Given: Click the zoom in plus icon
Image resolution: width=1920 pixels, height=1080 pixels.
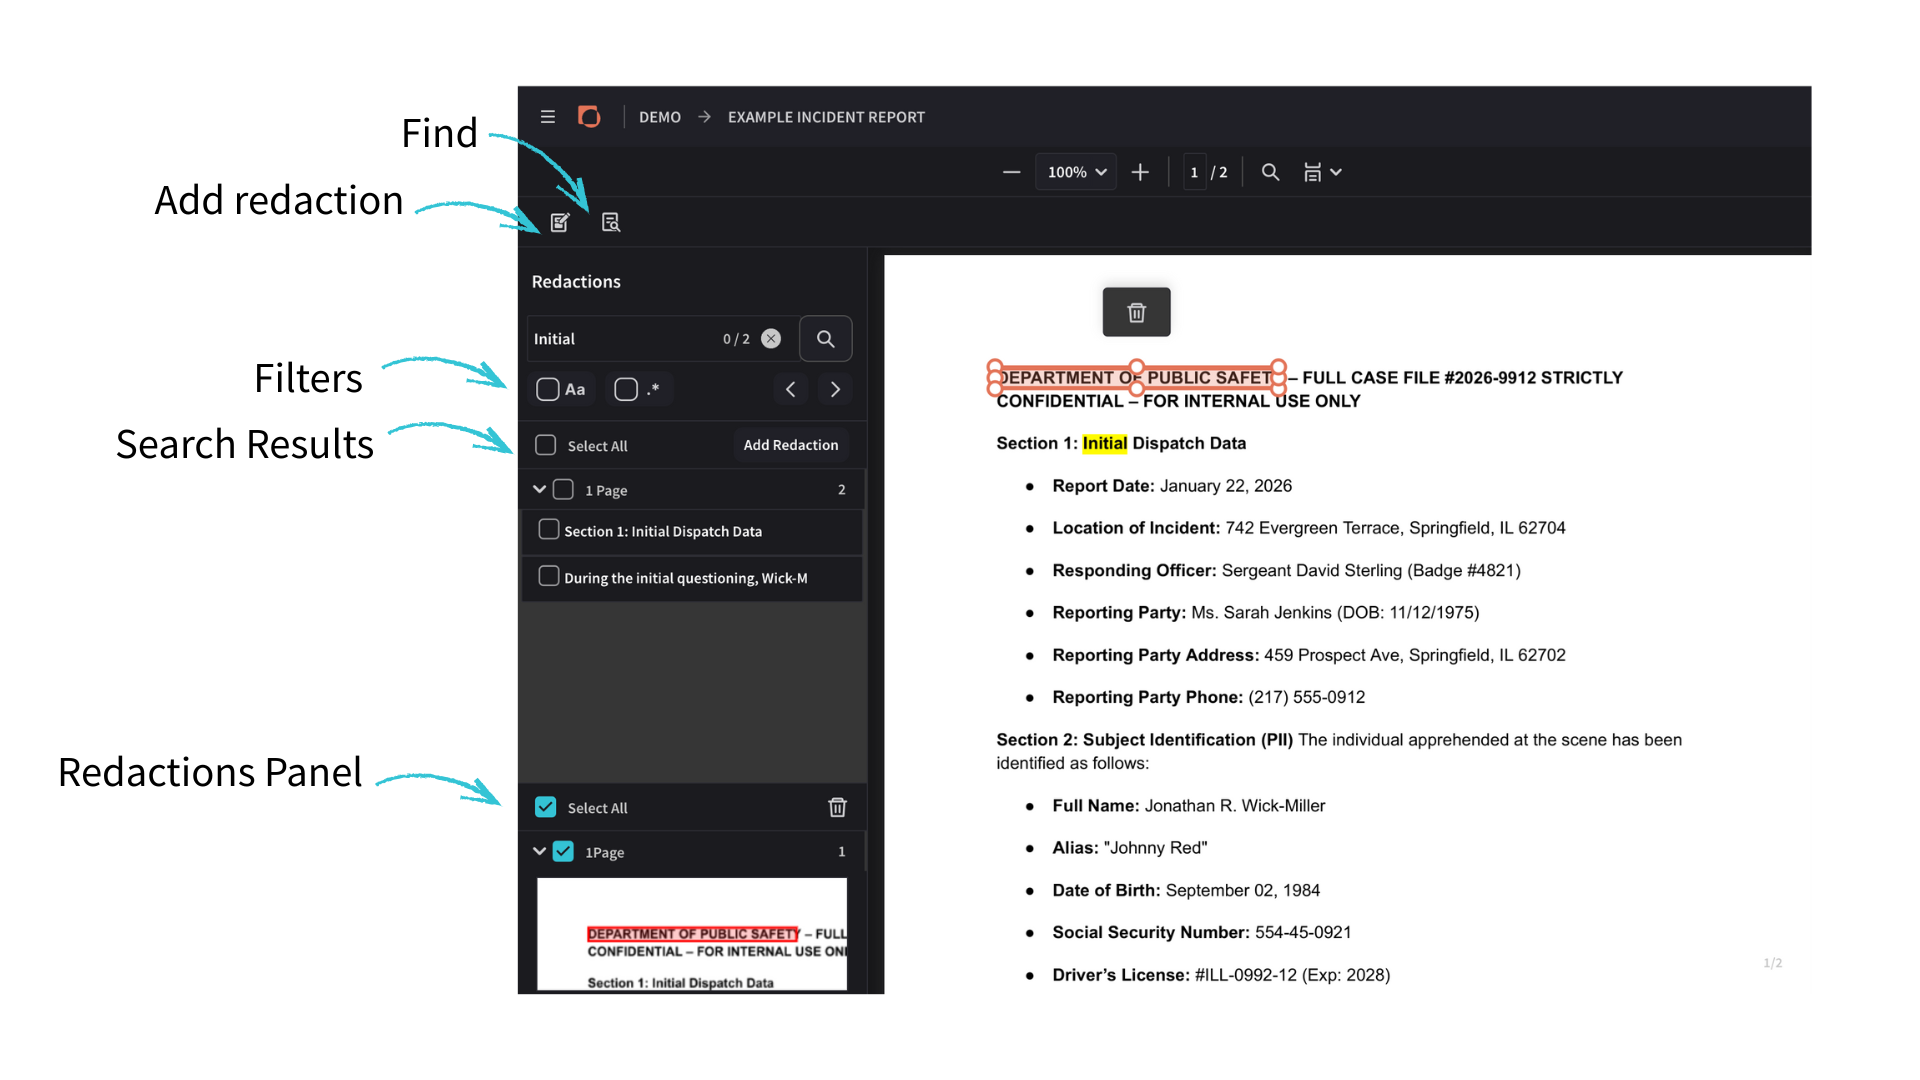Looking at the screenshot, I should pos(1140,172).
